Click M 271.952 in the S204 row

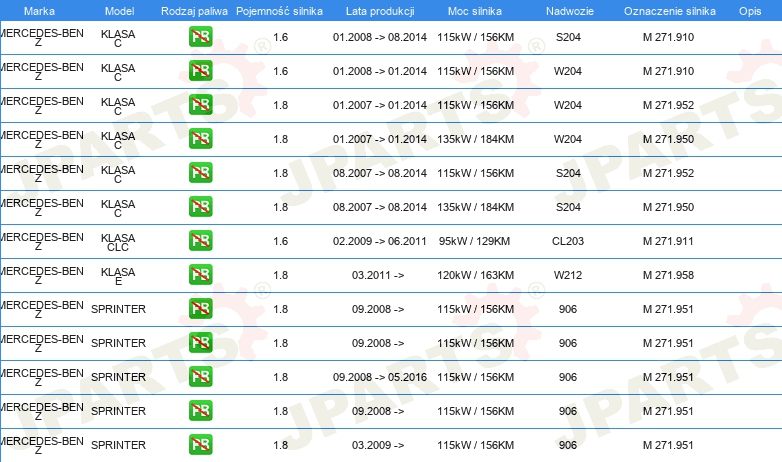[668, 173]
